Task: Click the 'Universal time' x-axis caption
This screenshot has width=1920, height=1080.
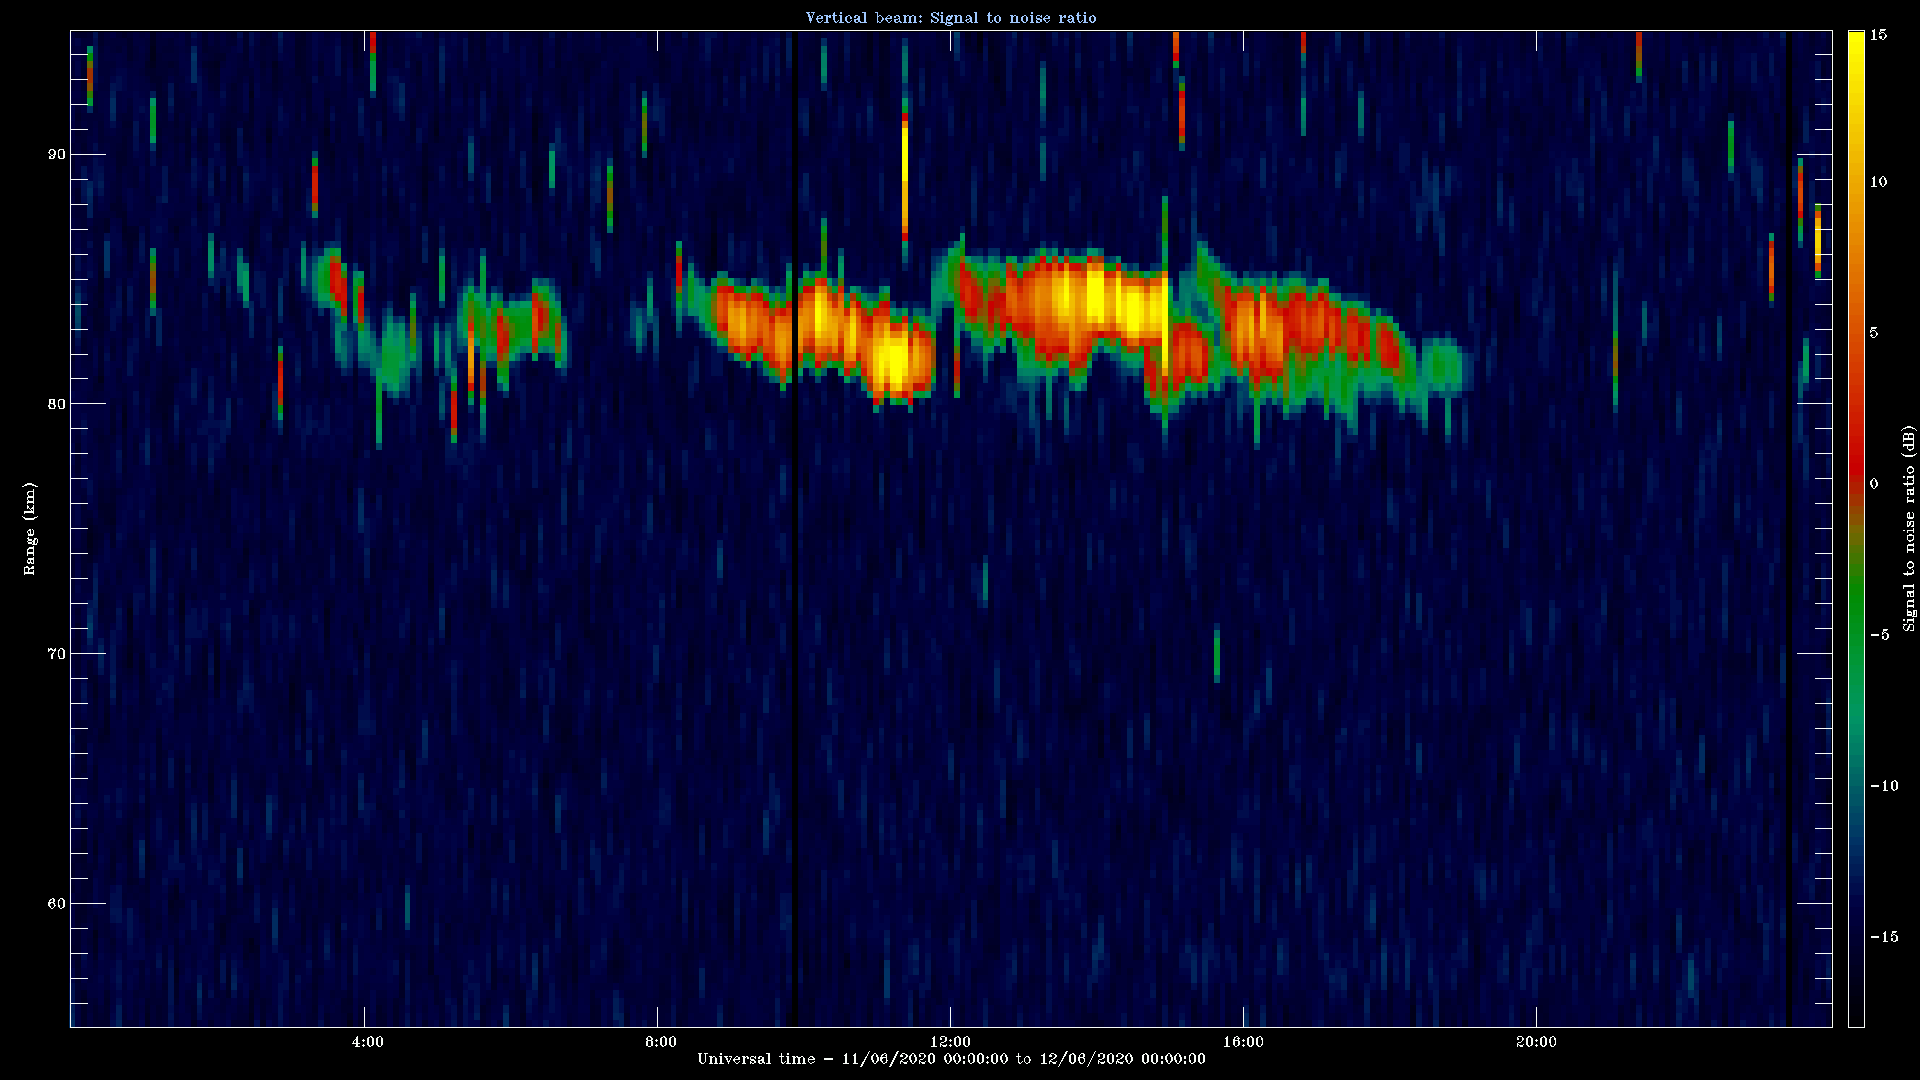Action: (951, 1059)
